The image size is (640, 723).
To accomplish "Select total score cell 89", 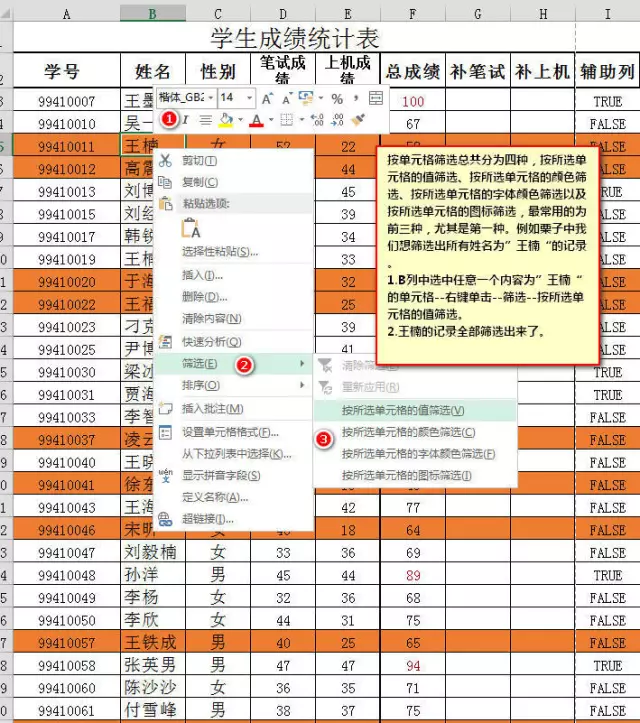I will pos(413,575).
